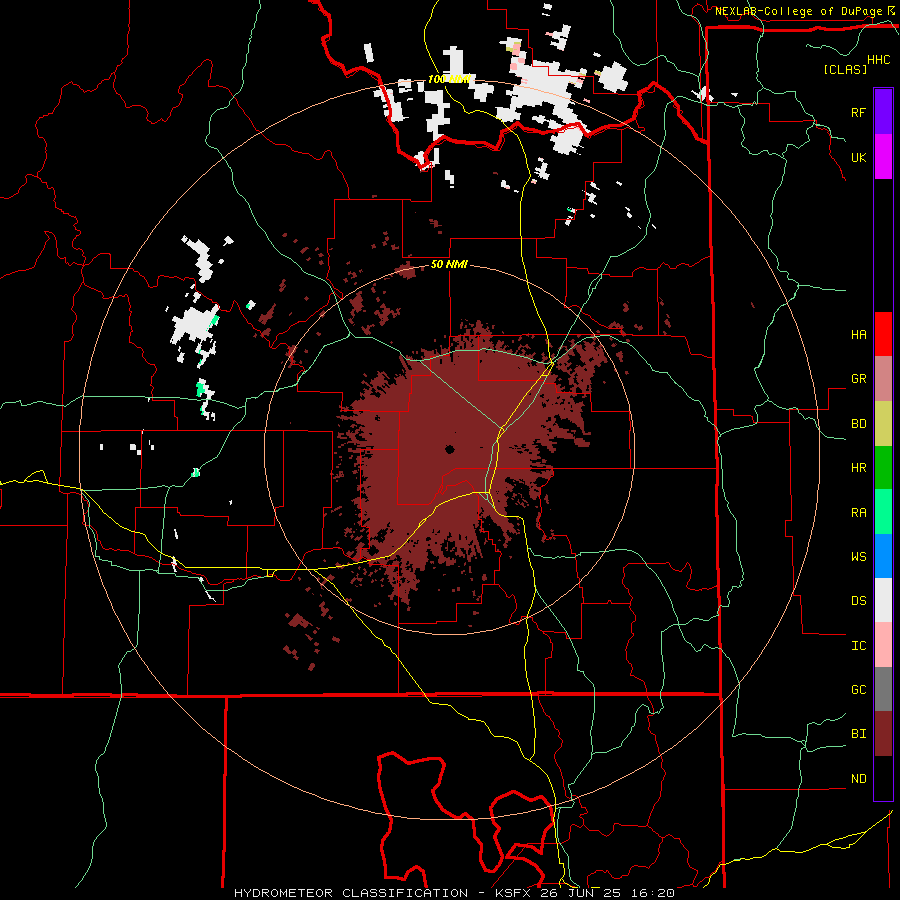Click the RA light green legend swatch
This screenshot has width=900, height=900.
tap(883, 512)
